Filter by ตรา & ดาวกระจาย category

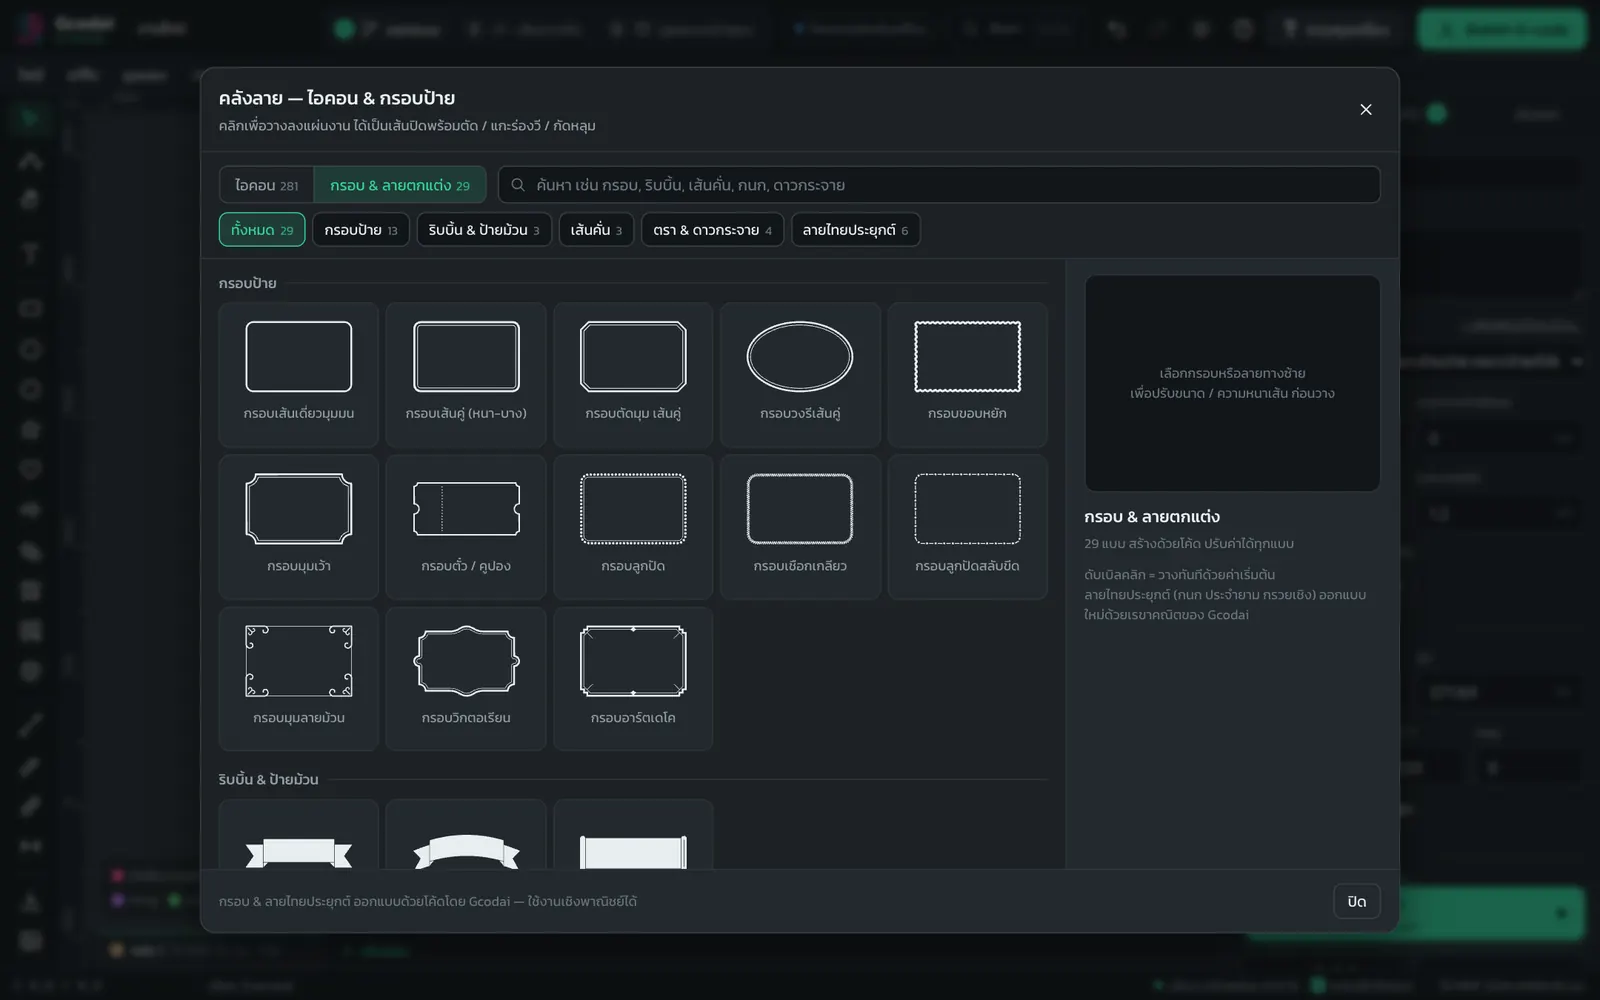click(713, 230)
